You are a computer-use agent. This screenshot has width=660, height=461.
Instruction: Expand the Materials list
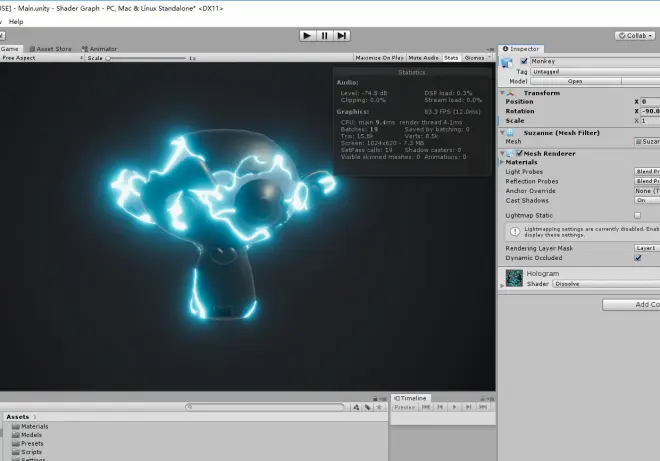pos(502,162)
